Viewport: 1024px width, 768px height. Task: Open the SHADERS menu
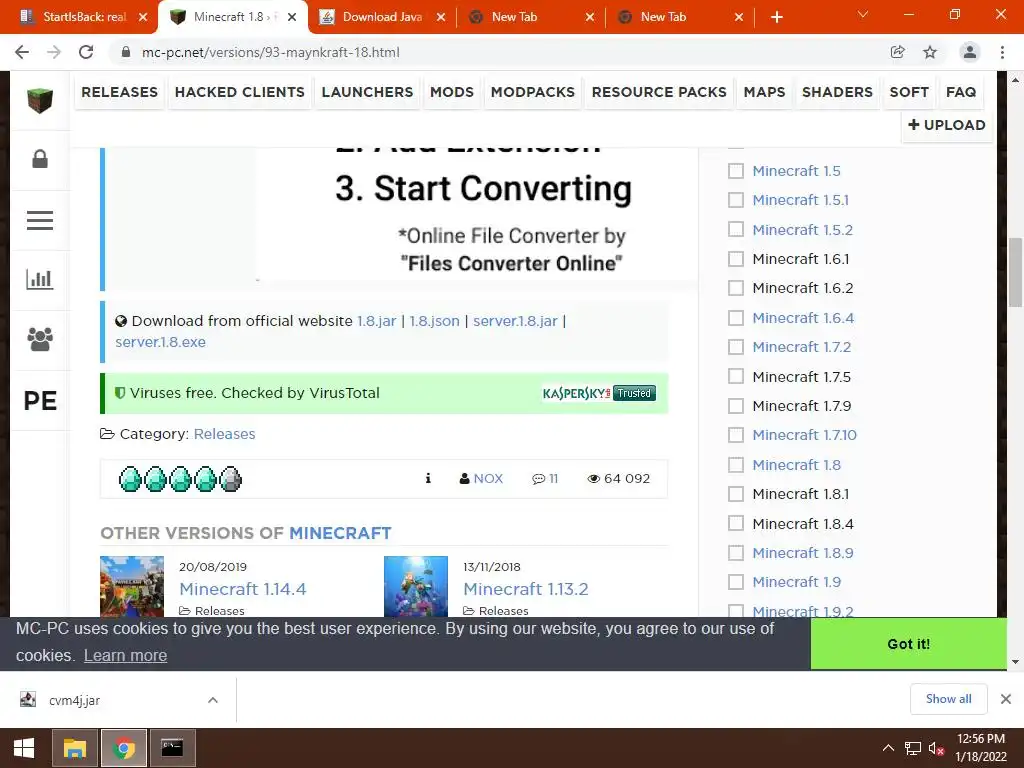click(837, 92)
